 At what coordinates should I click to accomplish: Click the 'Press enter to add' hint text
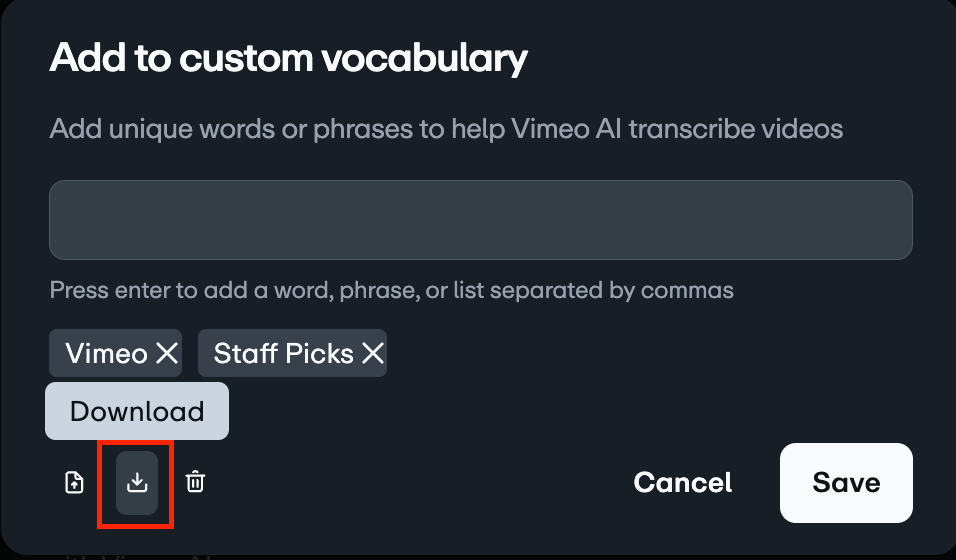(x=392, y=291)
